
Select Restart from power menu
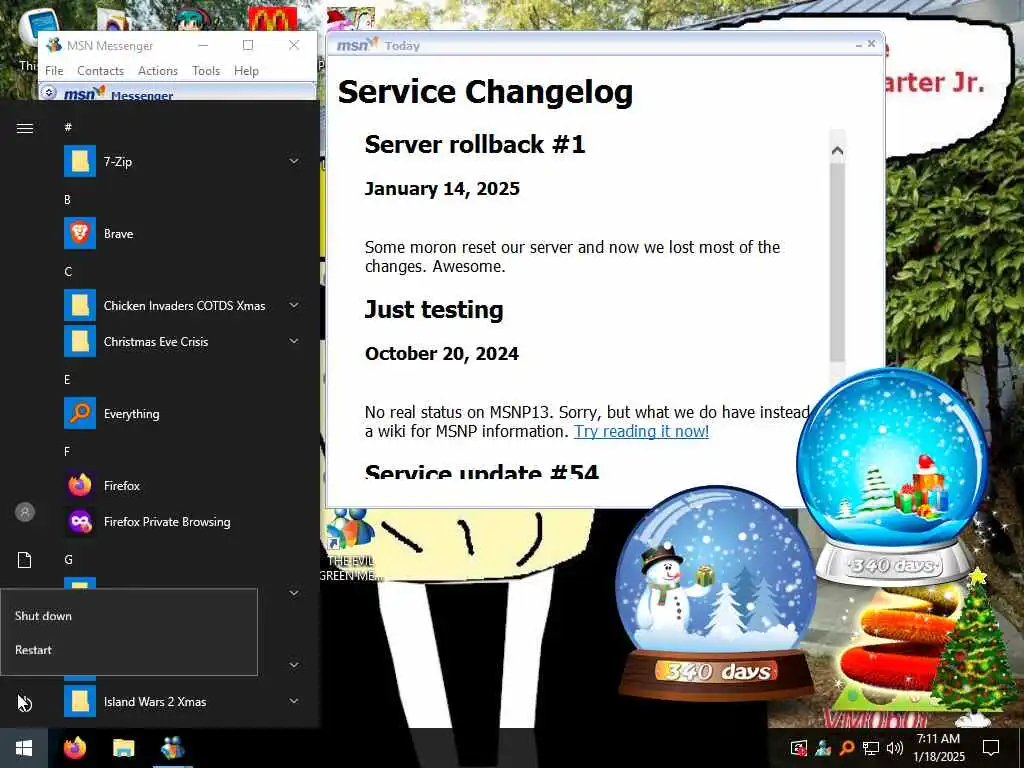[129, 650]
